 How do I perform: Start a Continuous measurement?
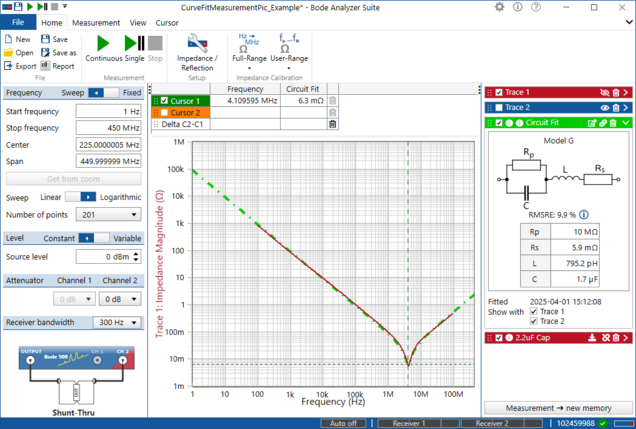(x=103, y=47)
